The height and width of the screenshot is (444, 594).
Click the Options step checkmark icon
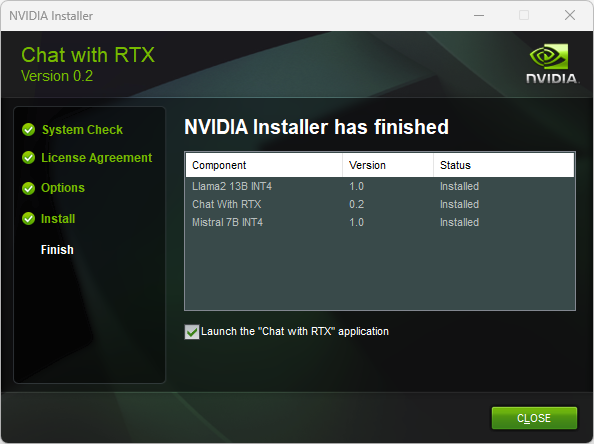click(28, 188)
